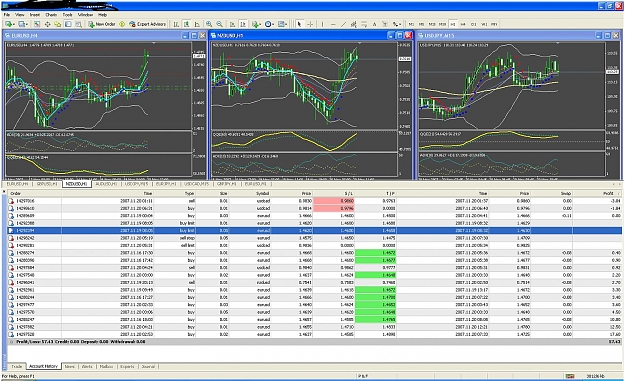Open the Market Watch window icon
Image resolution: width=625 pixels, height=381 pixels.
37,24
